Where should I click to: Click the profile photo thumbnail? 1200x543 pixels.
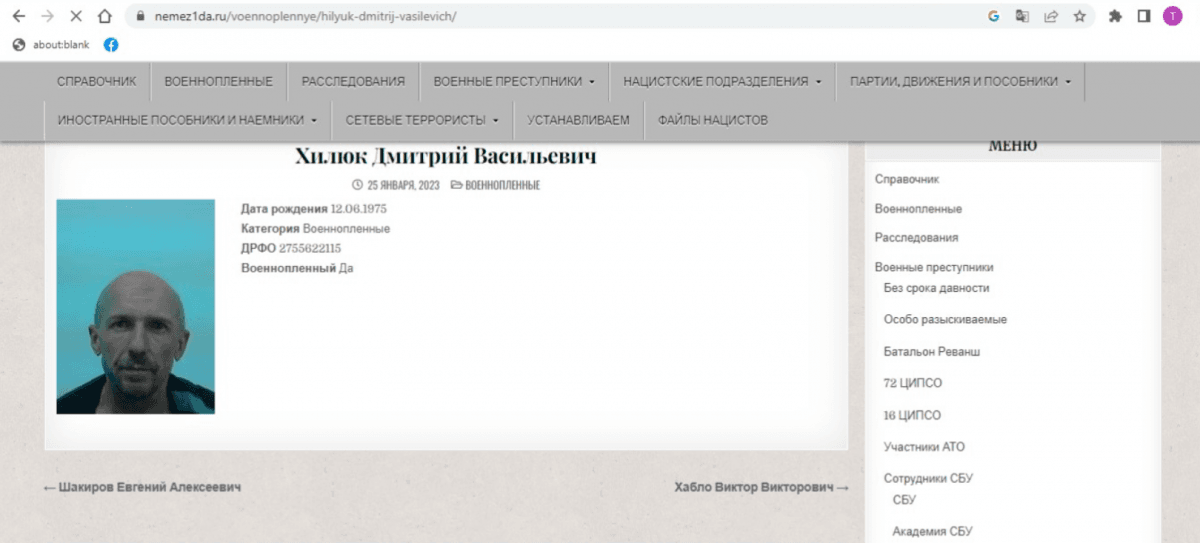136,306
